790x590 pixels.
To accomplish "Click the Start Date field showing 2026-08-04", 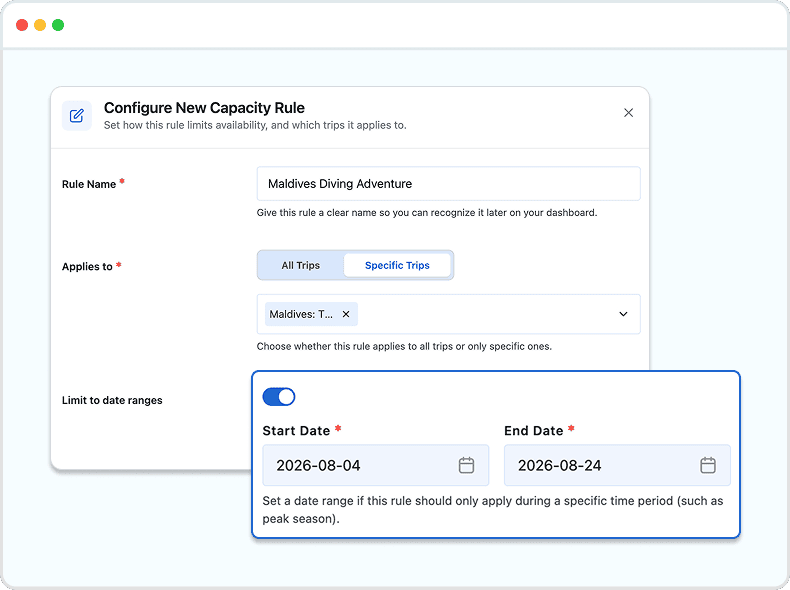I will (375, 465).
